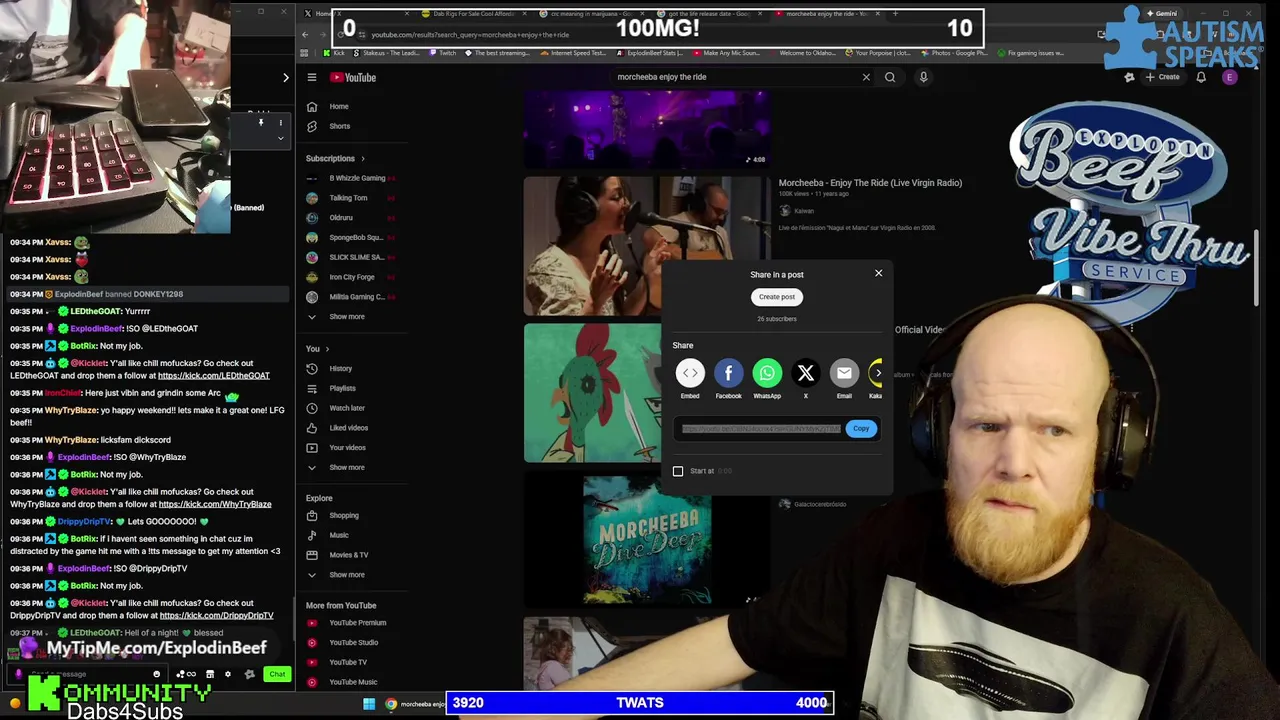1280x720 pixels.
Task: Share to Facebook
Action: point(728,373)
